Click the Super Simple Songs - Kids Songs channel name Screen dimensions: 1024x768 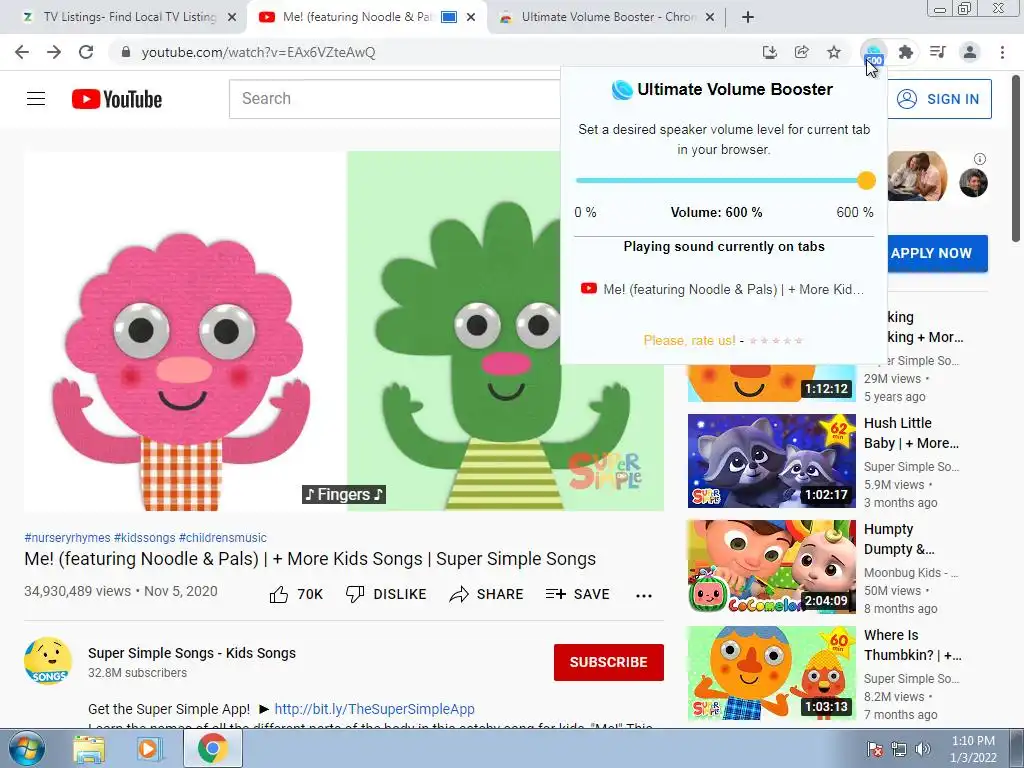tap(191, 653)
